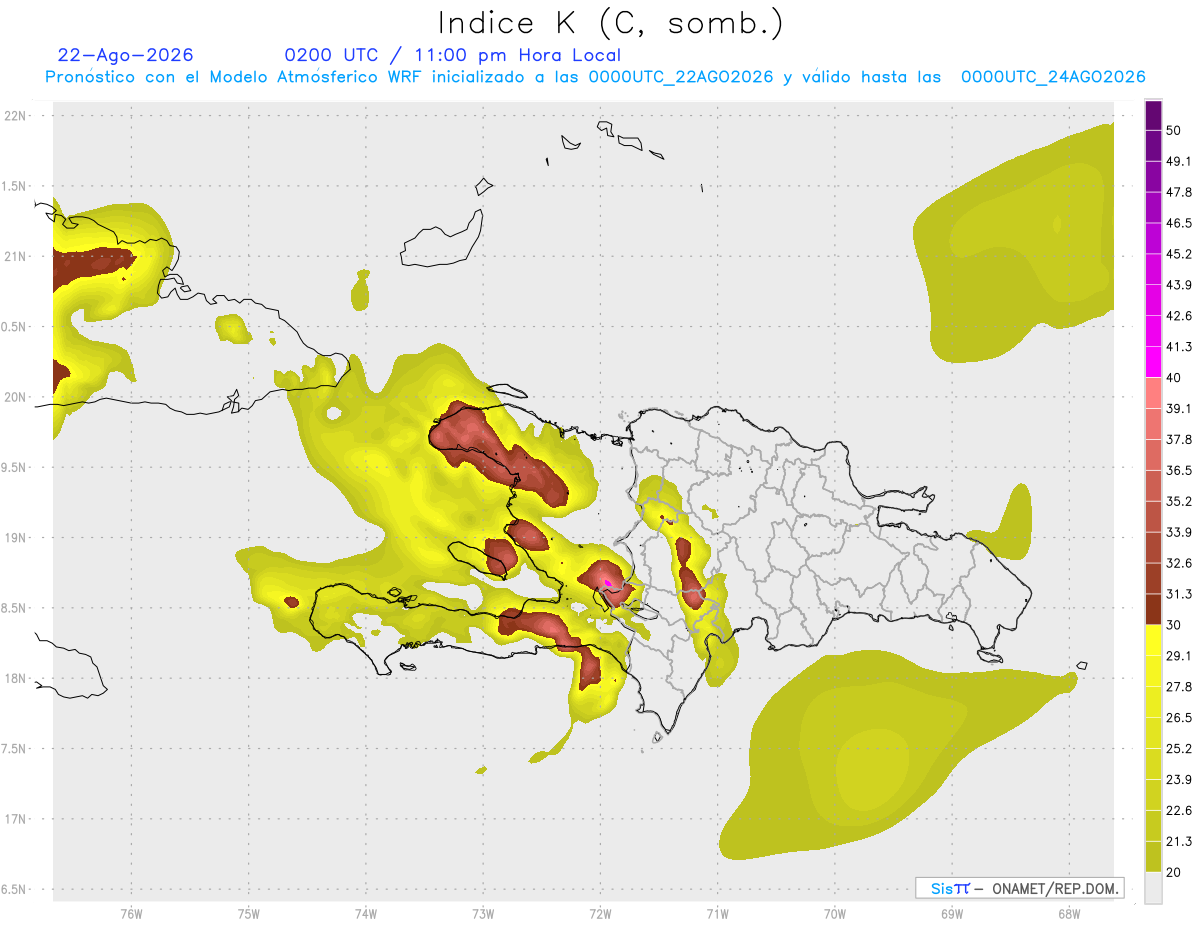Click the 'SisTT - ONAMET/REP.DOM.' credit box
Screen dimensions: 1200x927
[x=1020, y=888]
